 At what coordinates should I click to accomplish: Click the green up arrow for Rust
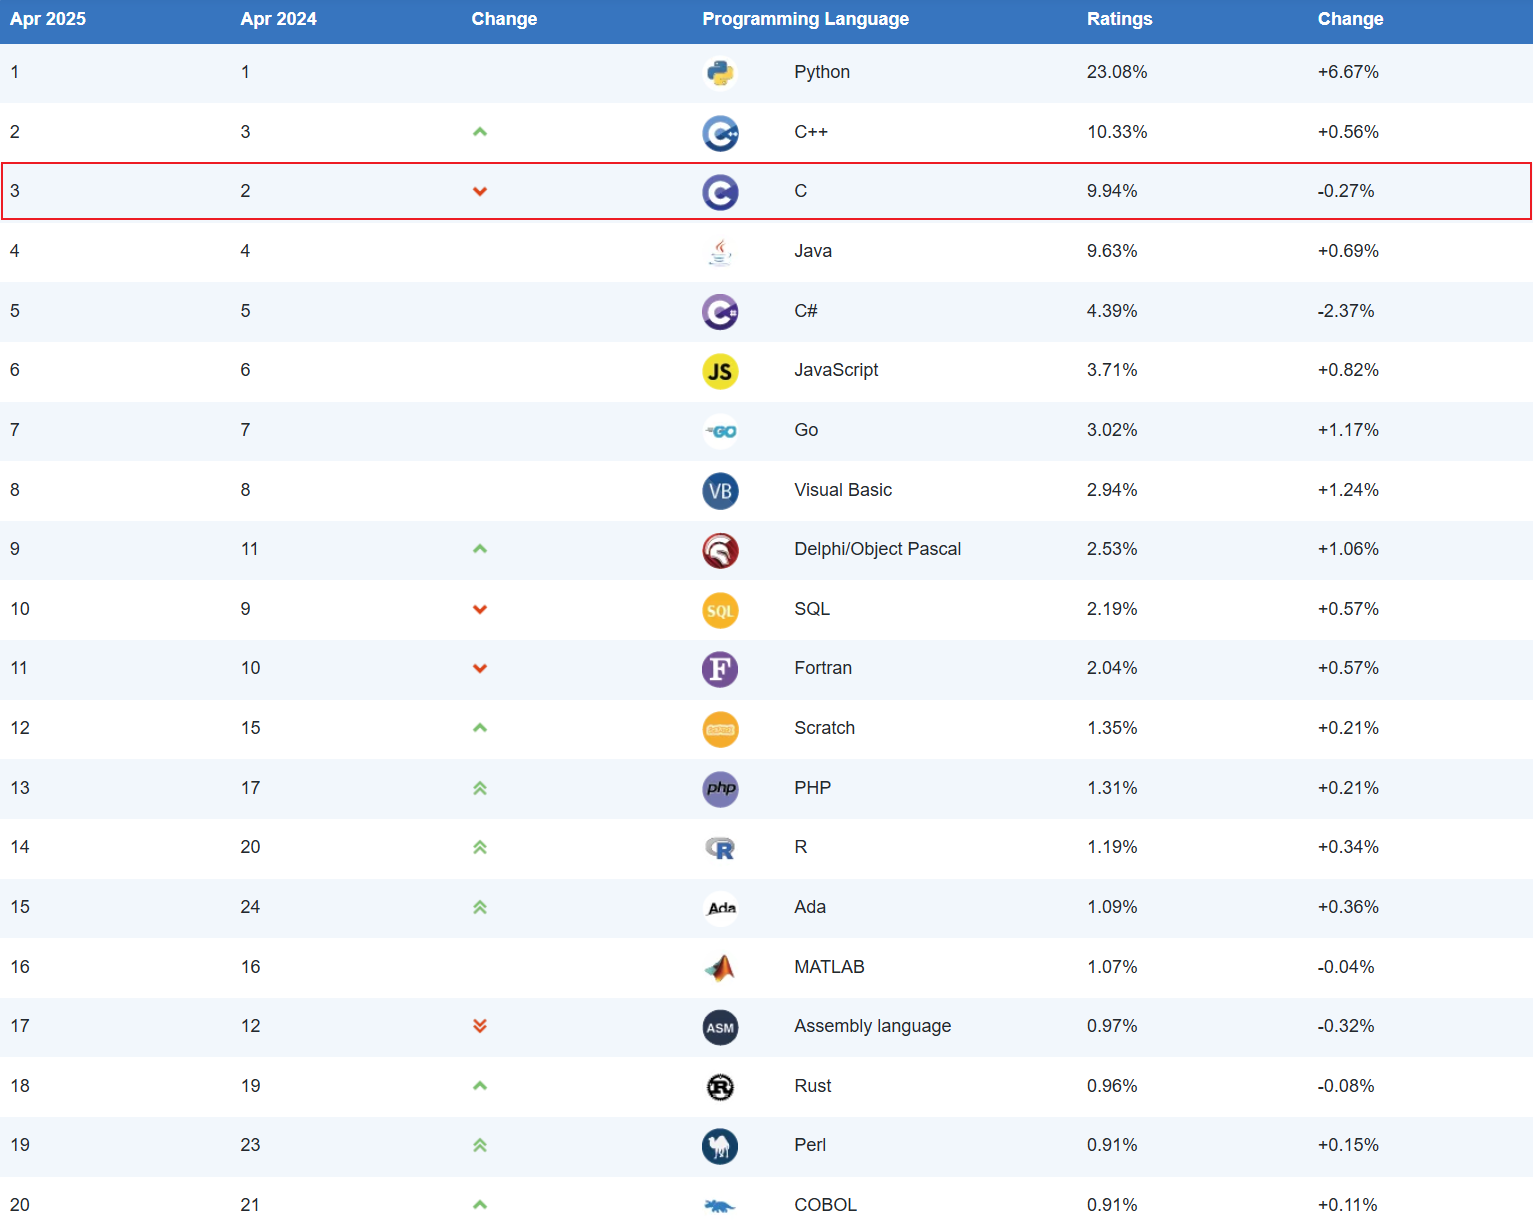tap(480, 1086)
